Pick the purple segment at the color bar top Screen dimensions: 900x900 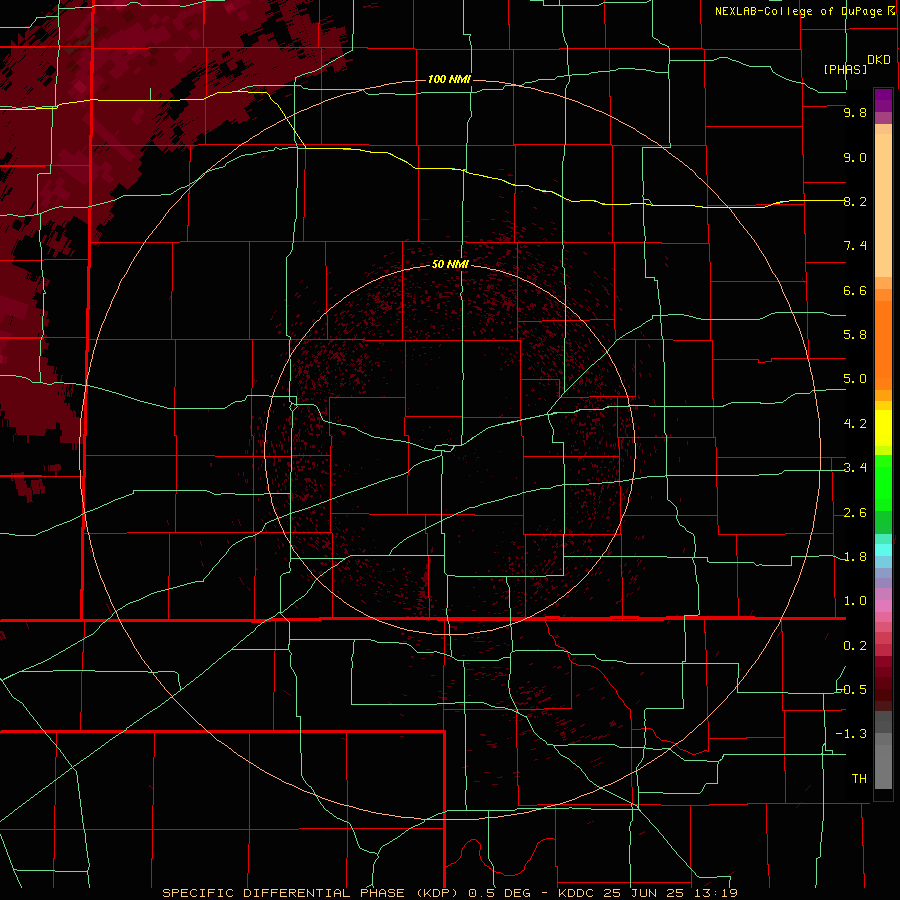(x=883, y=100)
